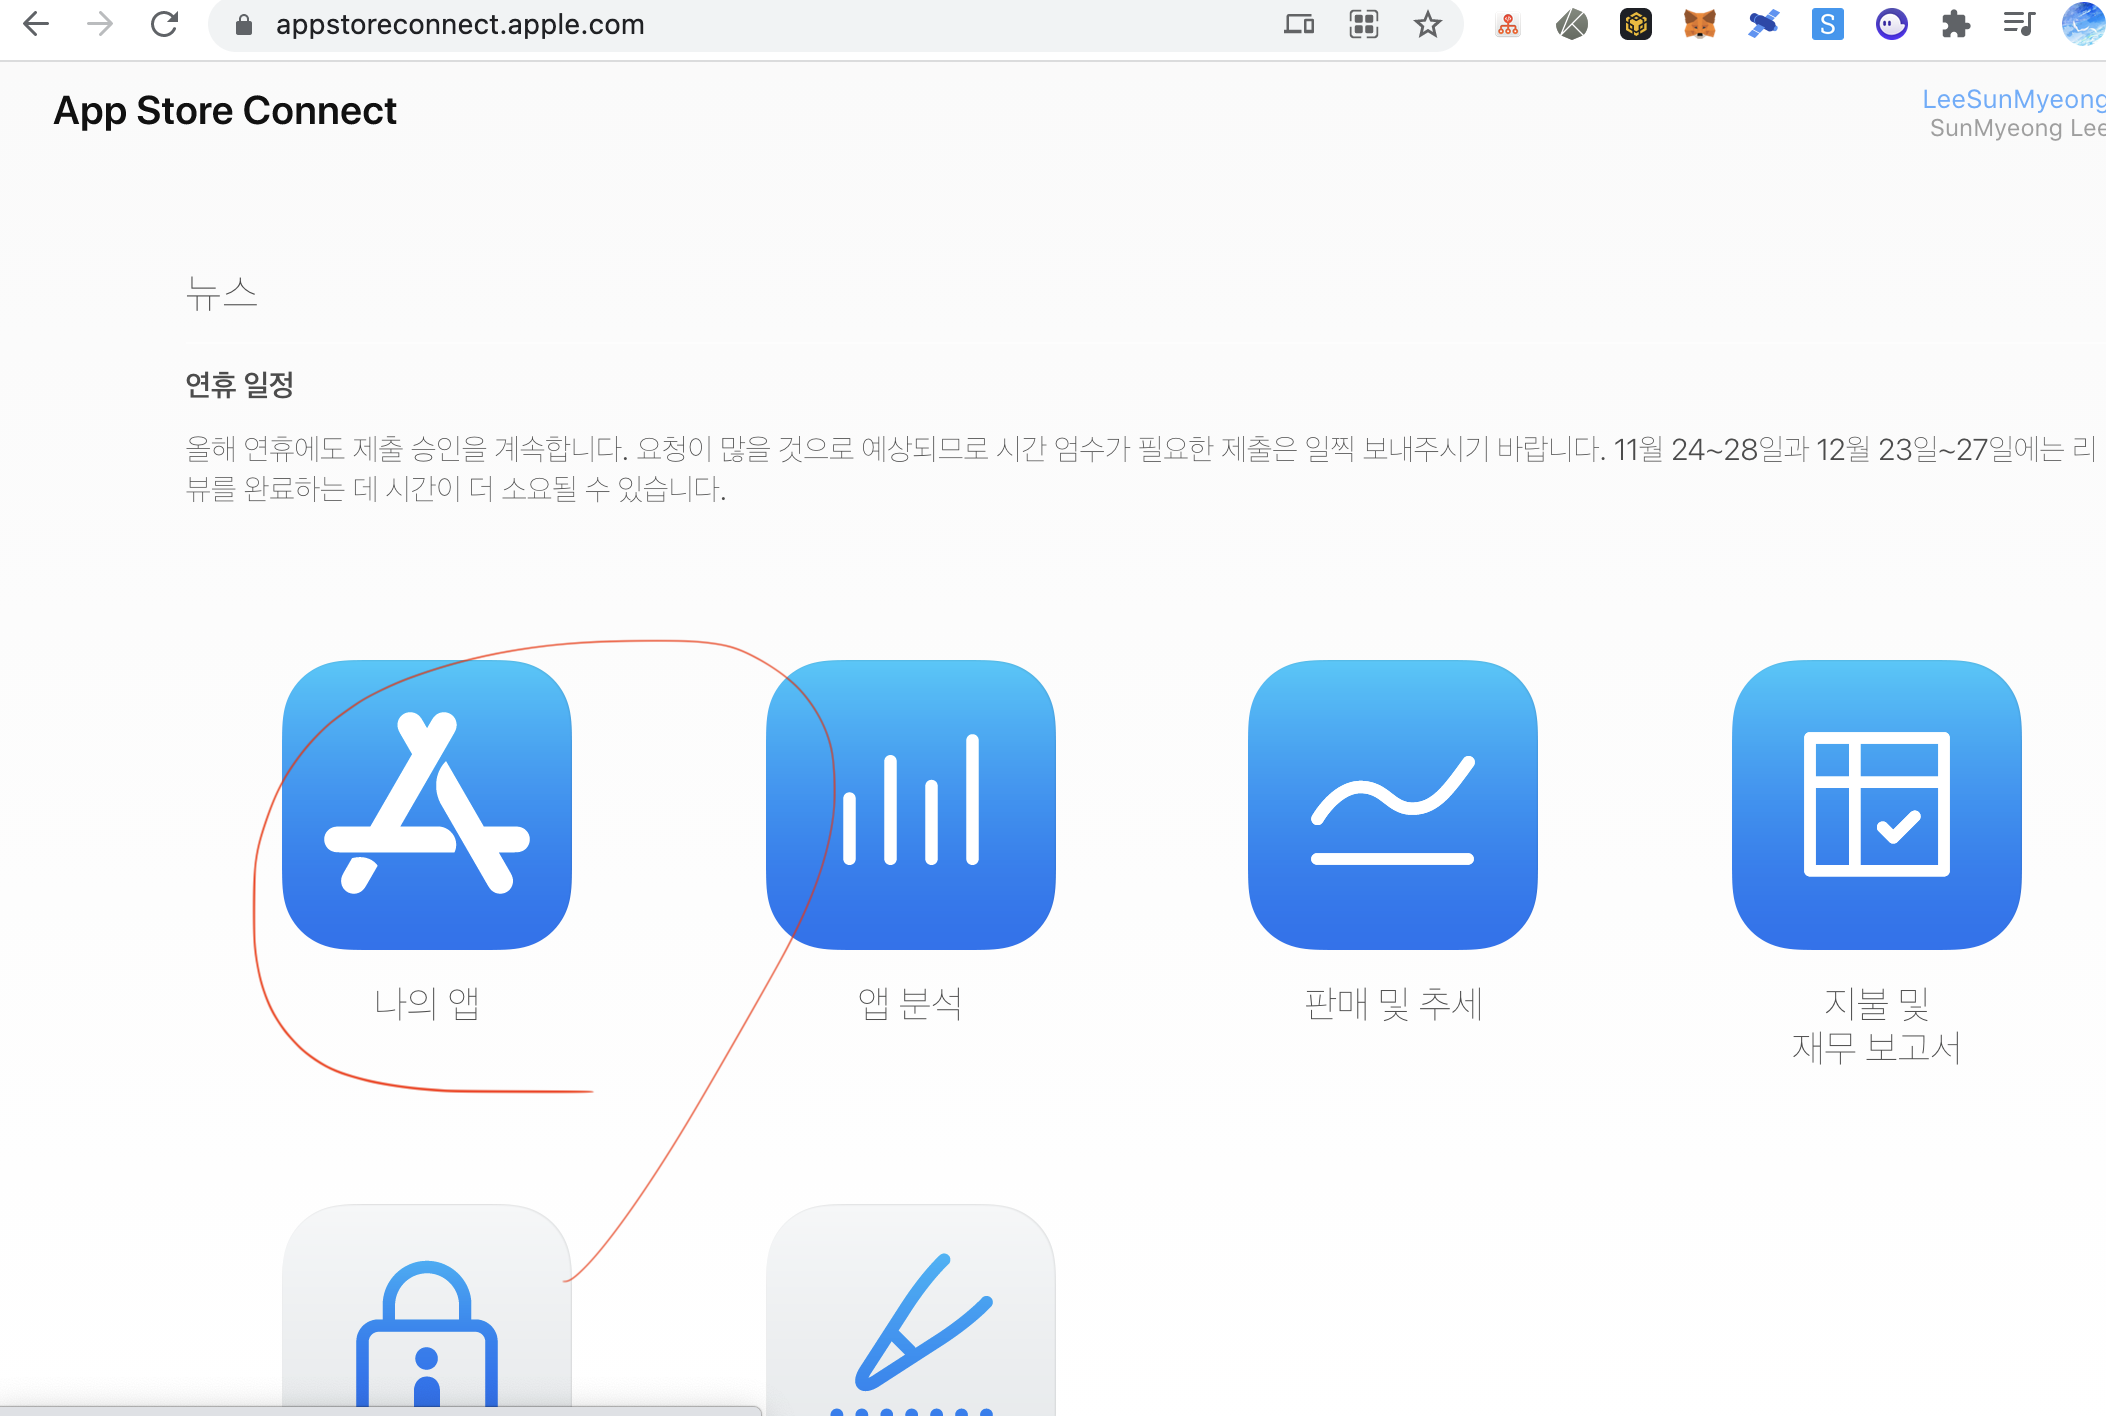Click the QR code grid icon in the address bar

coord(1363,24)
